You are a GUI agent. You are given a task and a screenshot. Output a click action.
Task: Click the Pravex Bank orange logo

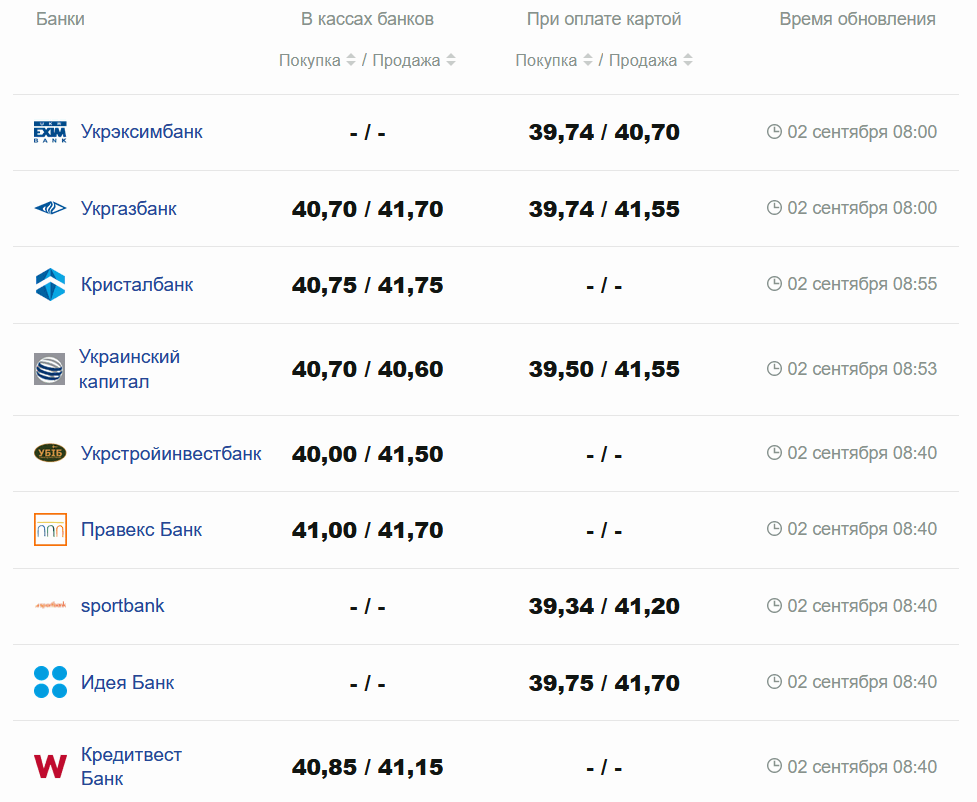[x=50, y=529]
